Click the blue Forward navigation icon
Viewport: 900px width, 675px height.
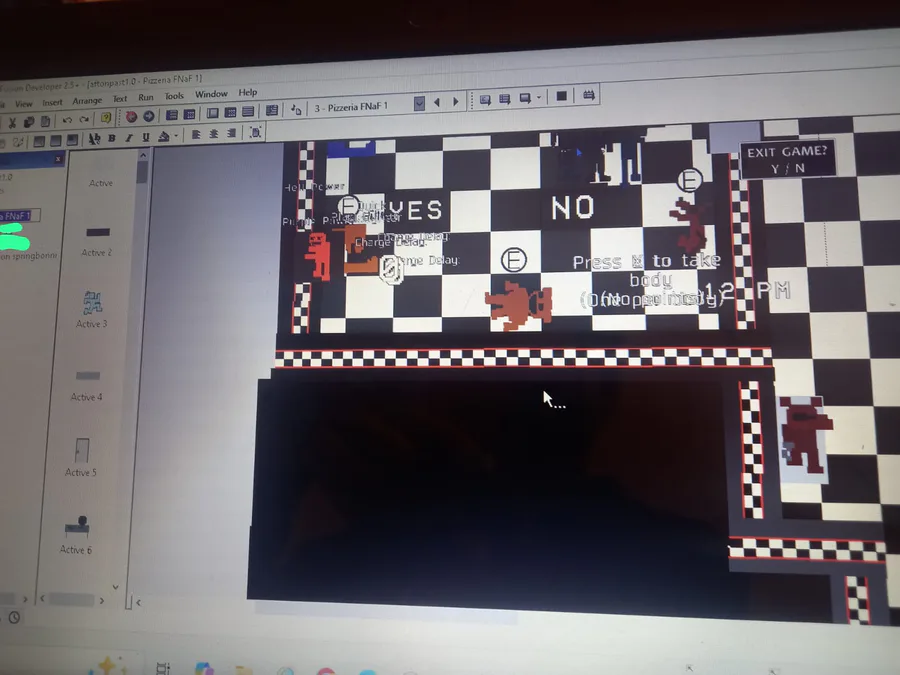(x=149, y=116)
